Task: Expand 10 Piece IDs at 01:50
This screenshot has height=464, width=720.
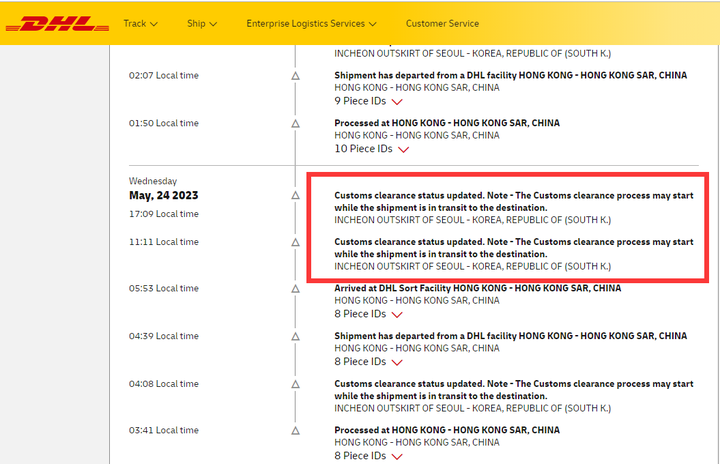Action: click(x=371, y=149)
